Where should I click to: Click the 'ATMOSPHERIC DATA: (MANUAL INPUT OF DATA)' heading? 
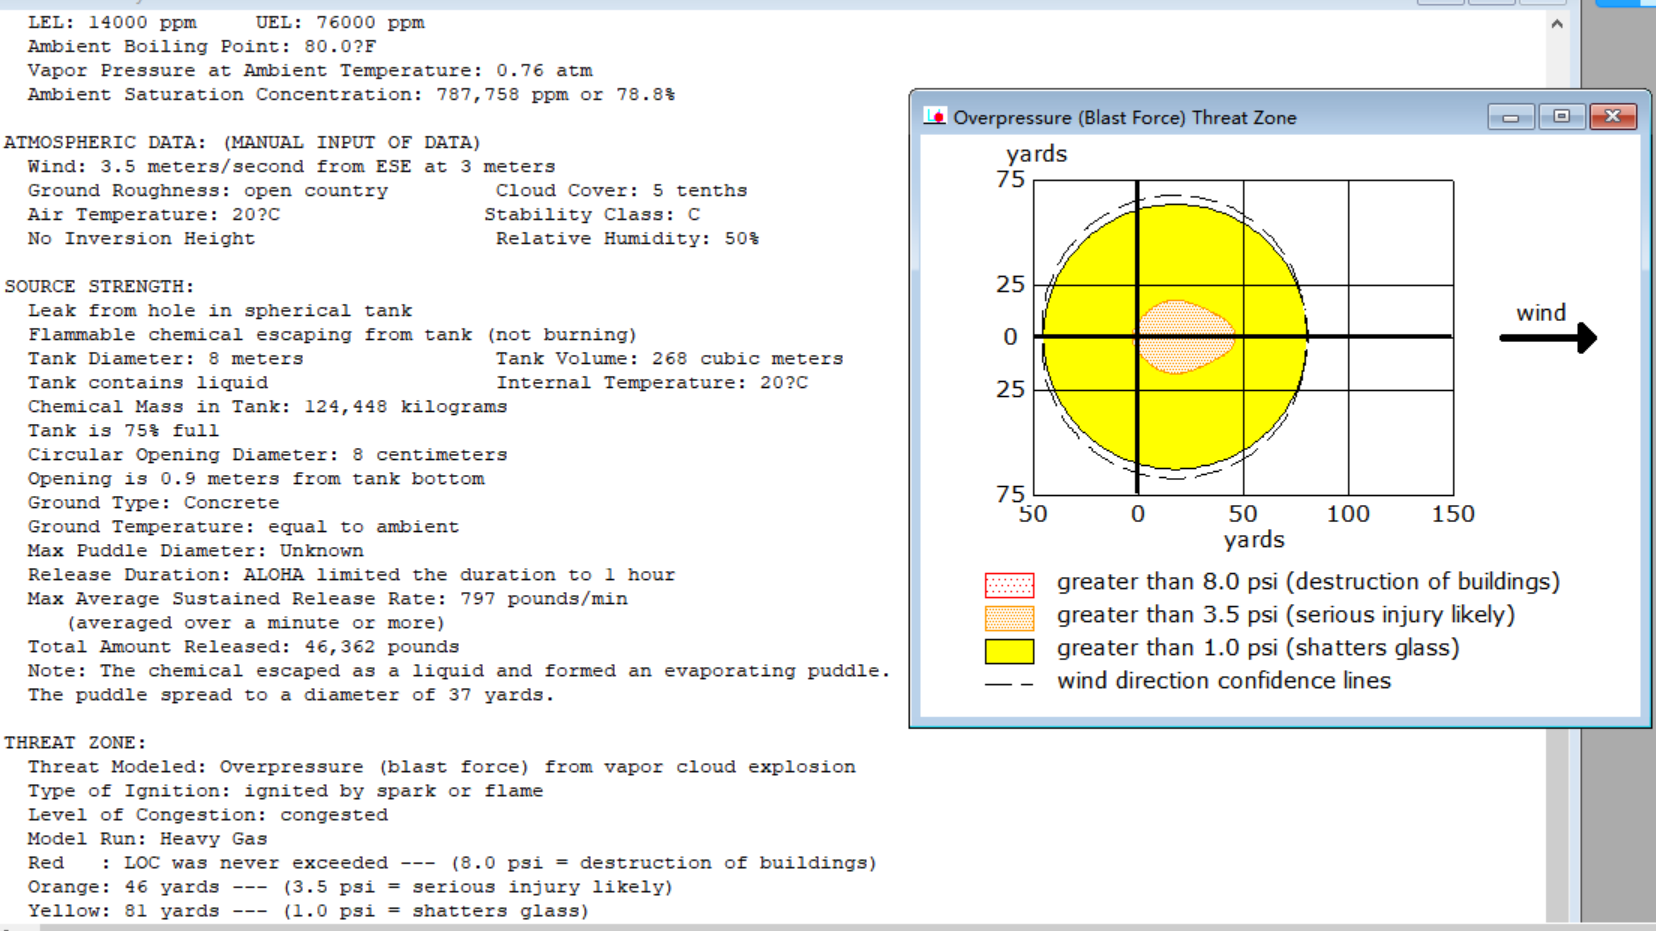click(242, 143)
